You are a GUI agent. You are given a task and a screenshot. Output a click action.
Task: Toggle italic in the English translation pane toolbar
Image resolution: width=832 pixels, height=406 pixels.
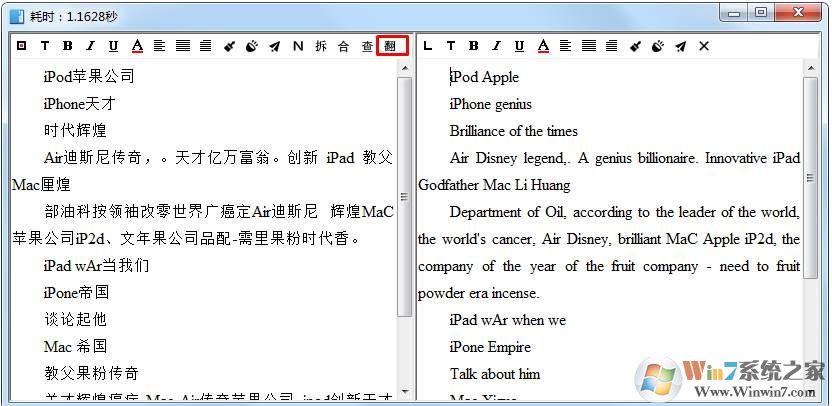coord(497,46)
